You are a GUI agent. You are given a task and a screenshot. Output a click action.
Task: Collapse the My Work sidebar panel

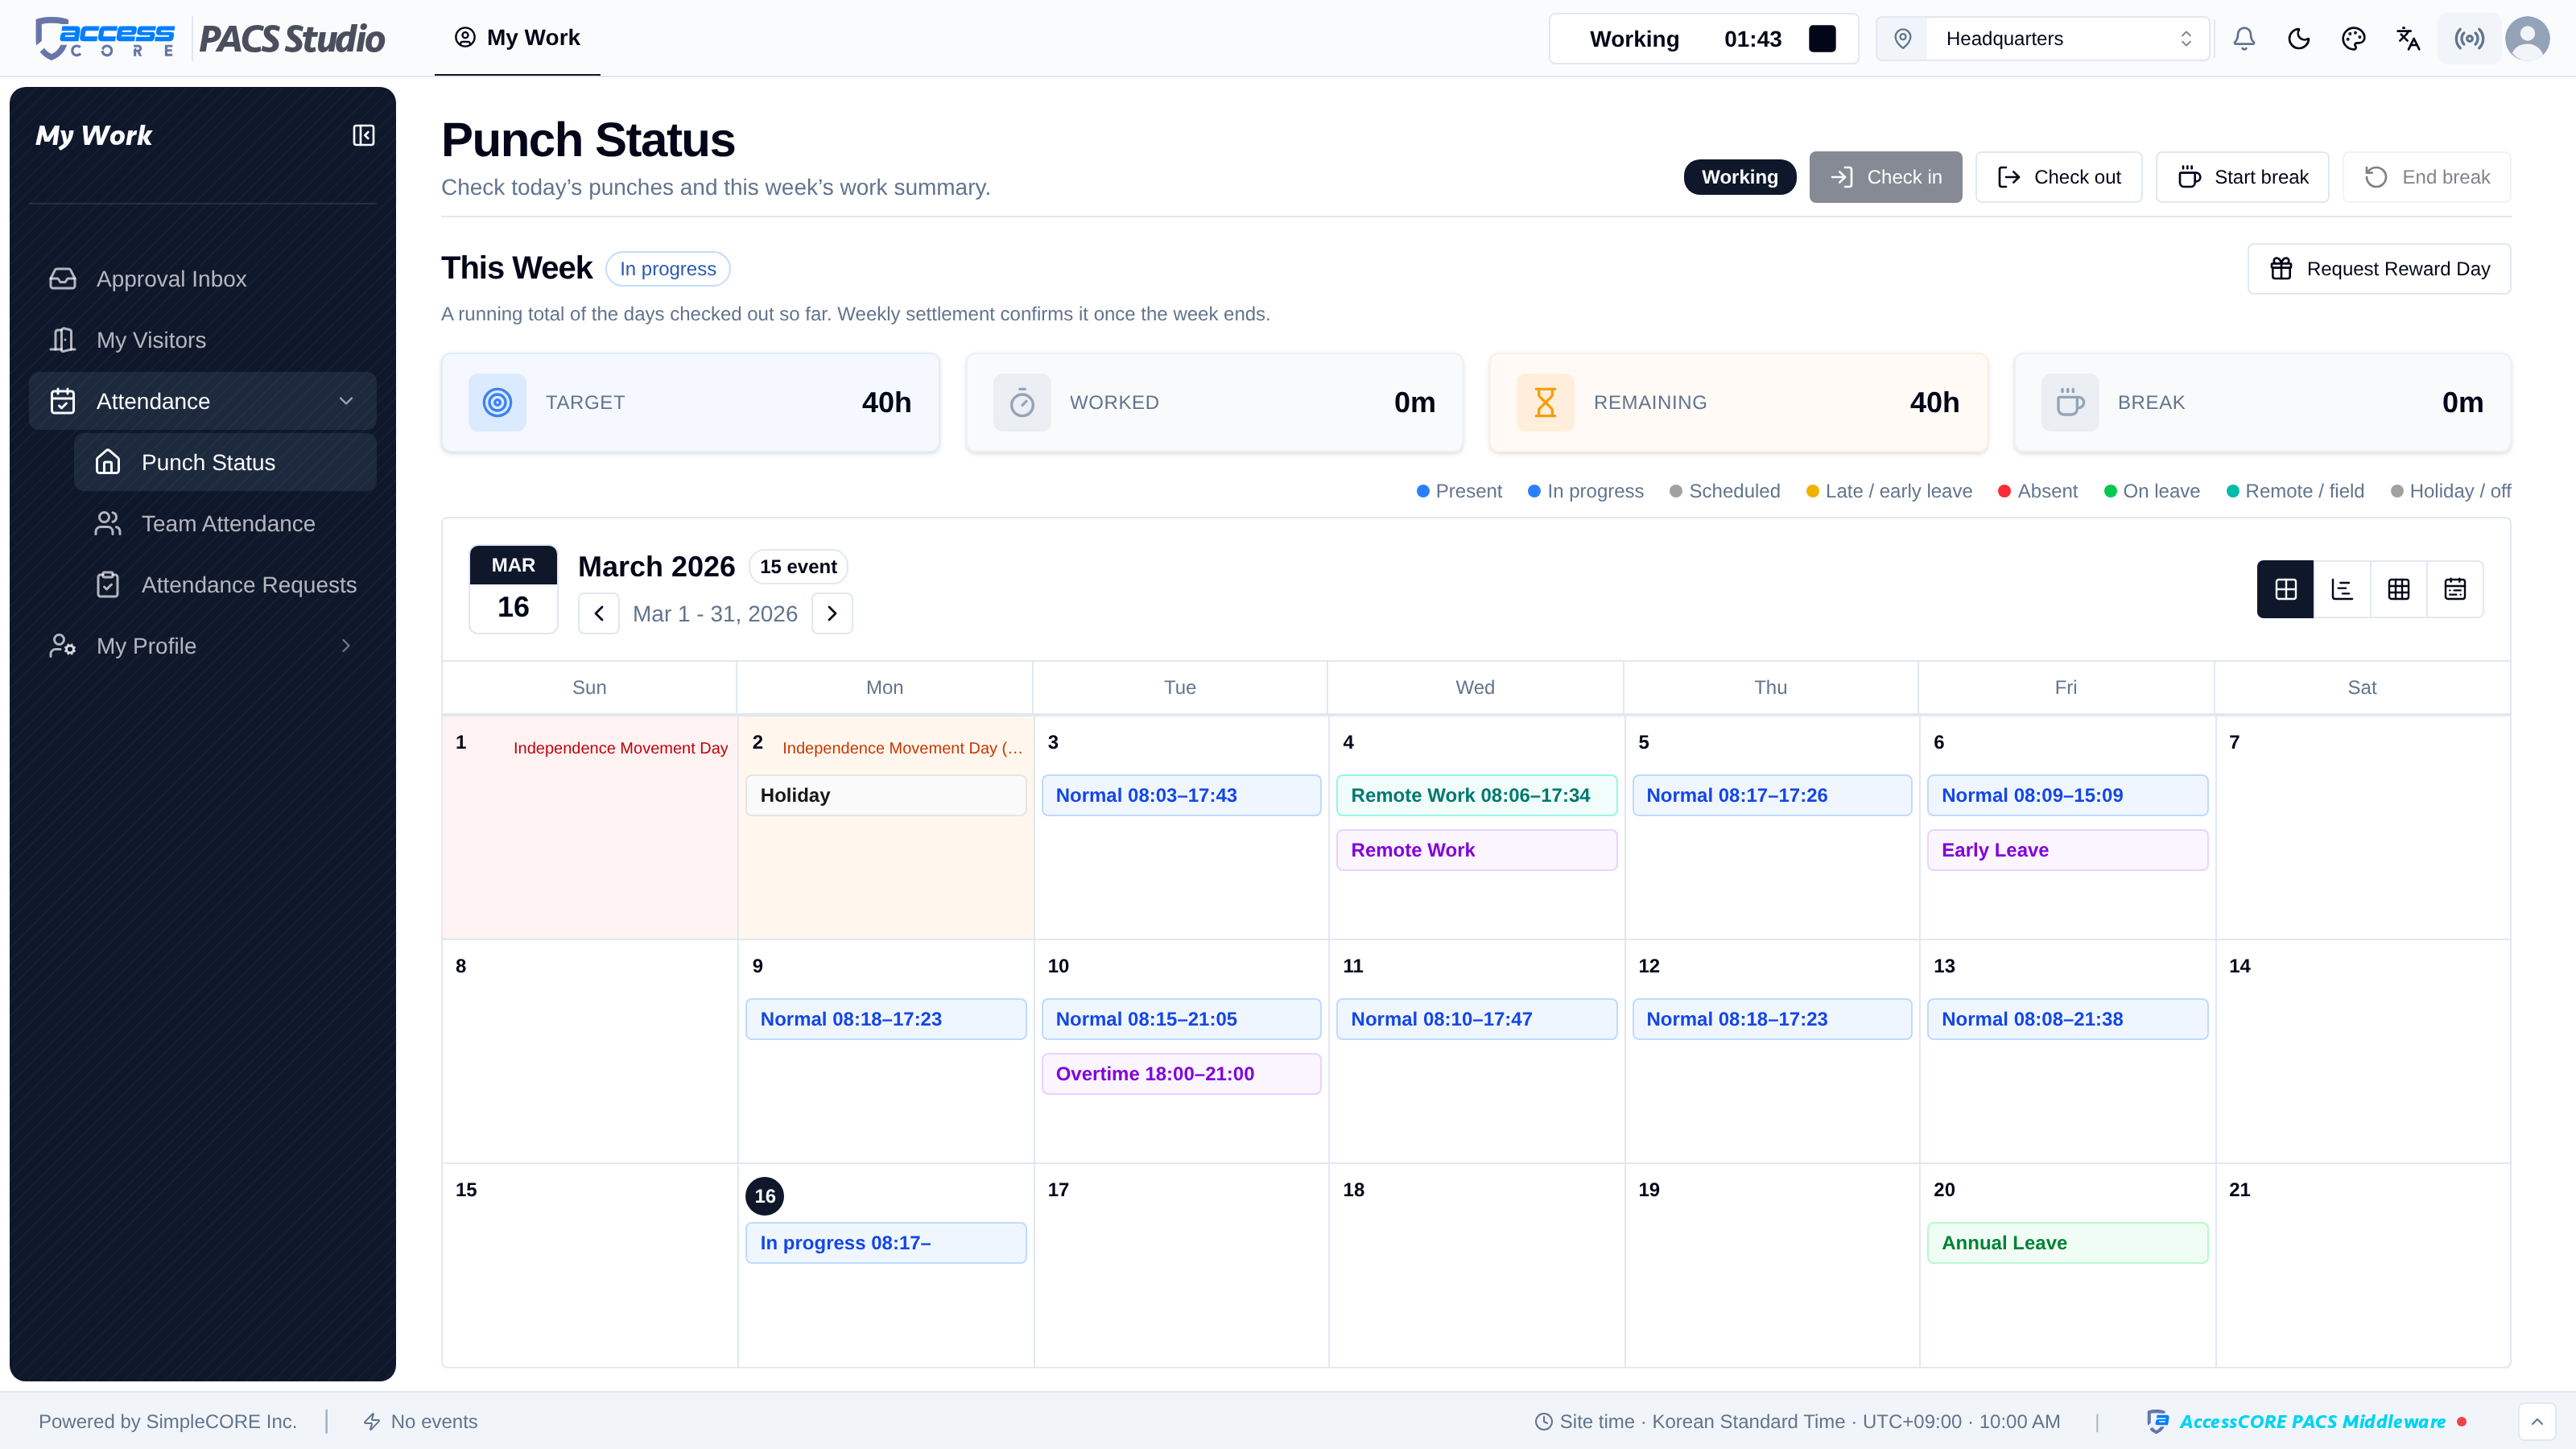[363, 135]
